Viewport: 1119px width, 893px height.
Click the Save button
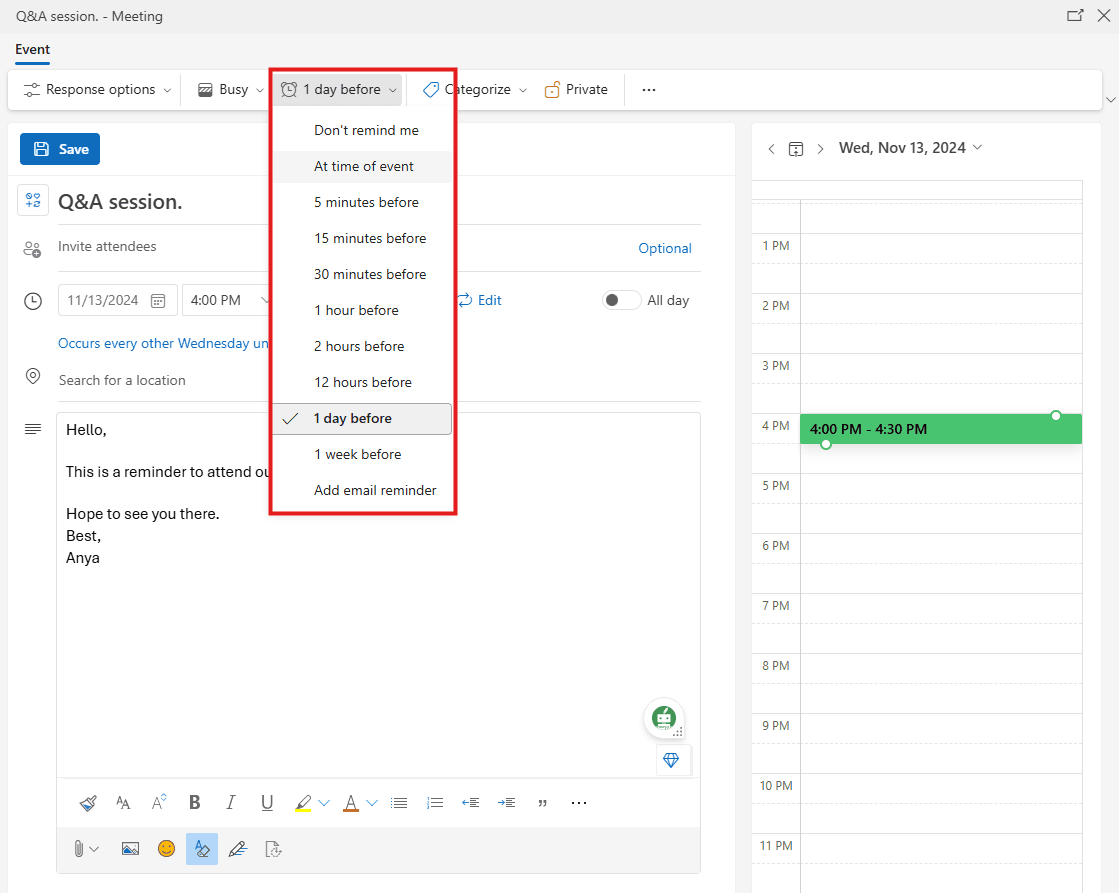pyautogui.click(x=59, y=148)
